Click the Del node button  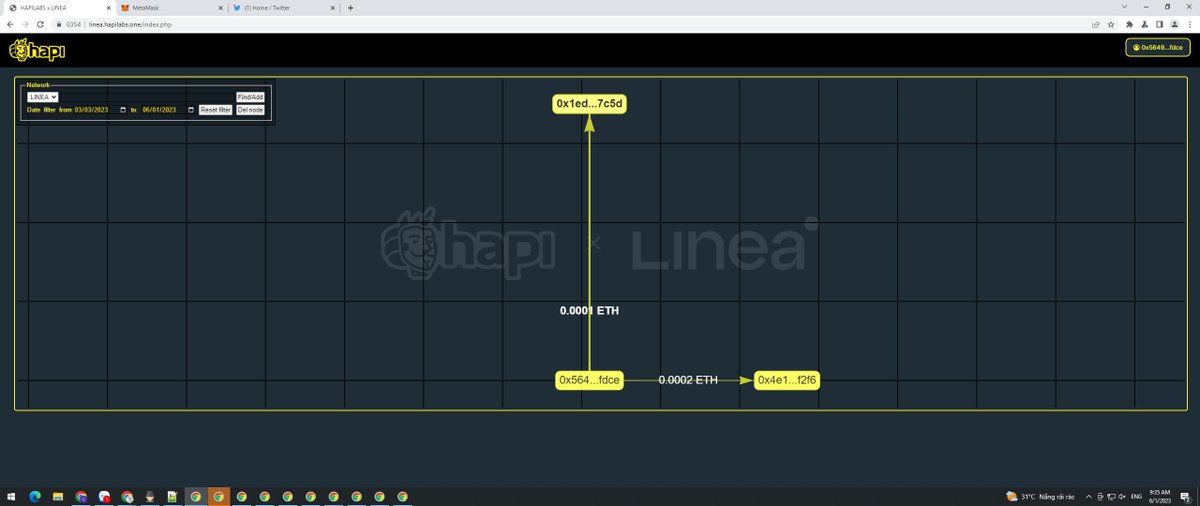tap(250, 110)
